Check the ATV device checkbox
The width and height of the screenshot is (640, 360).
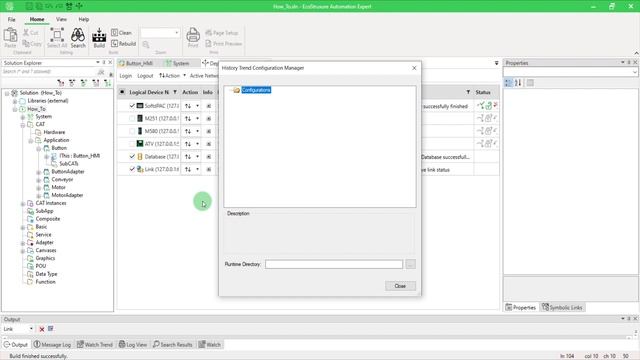(x=132, y=144)
